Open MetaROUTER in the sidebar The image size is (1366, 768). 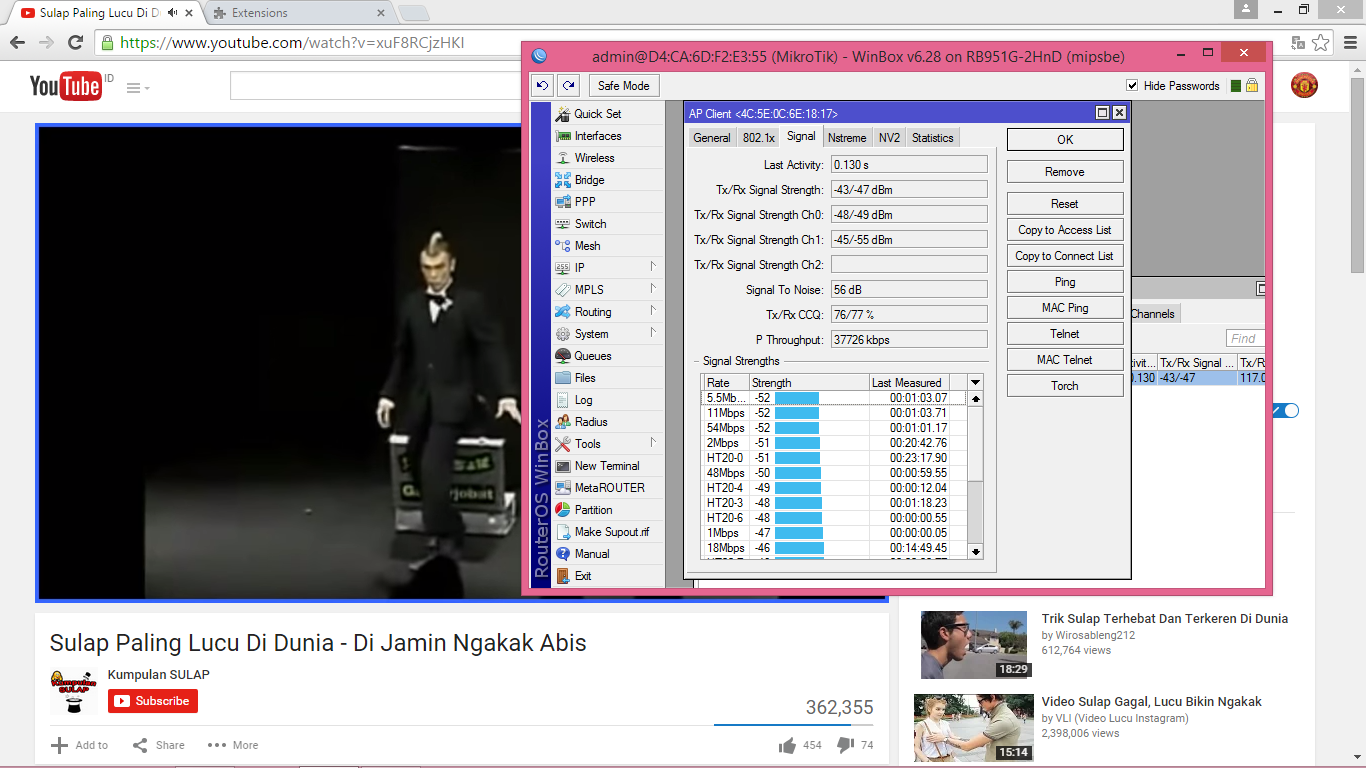(609, 488)
